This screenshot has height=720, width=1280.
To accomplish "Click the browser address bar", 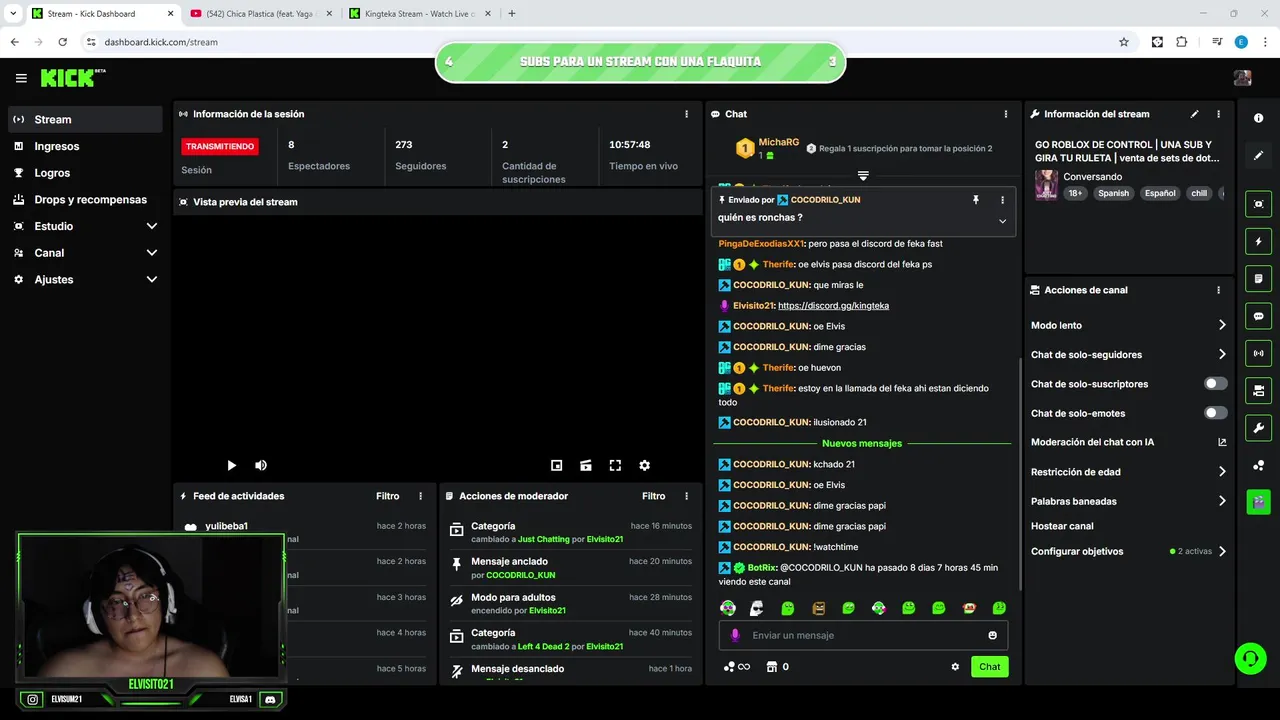I will [600, 42].
